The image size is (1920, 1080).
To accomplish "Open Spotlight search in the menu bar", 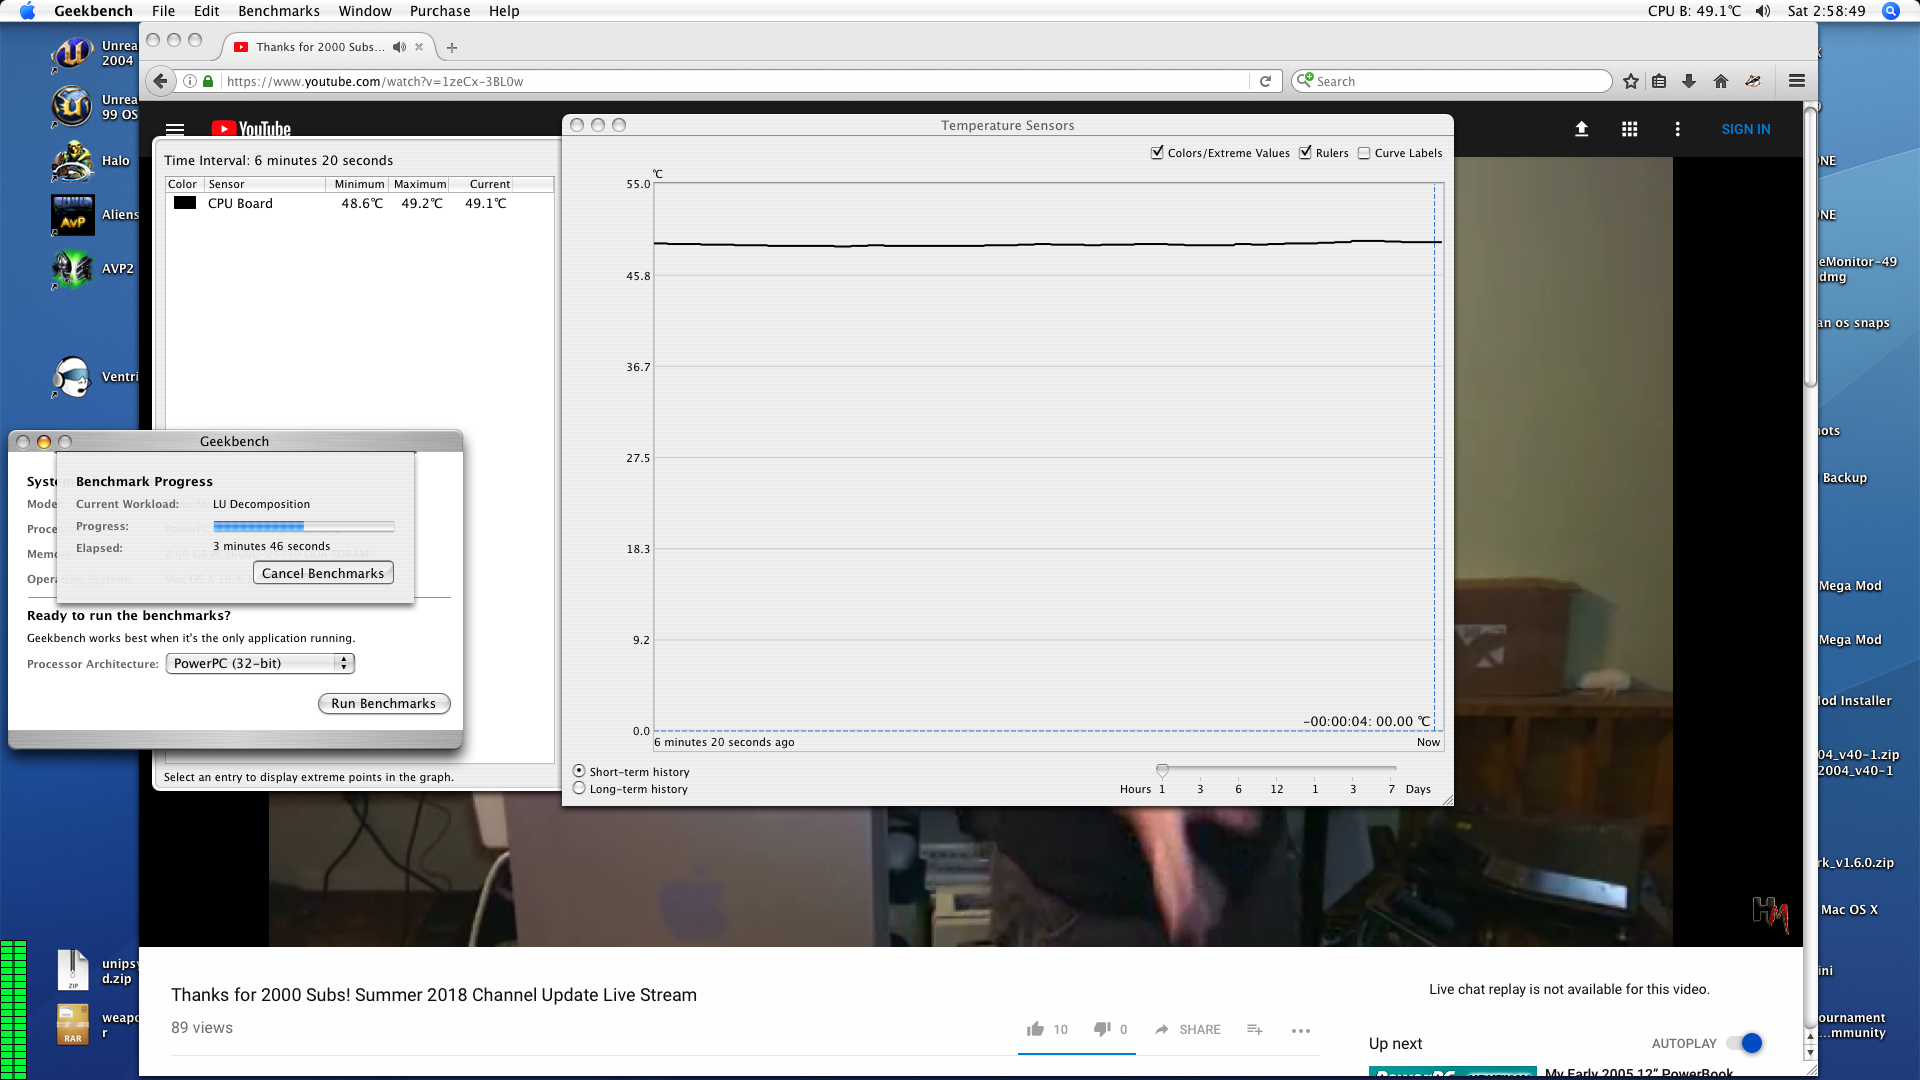I will pyautogui.click(x=1890, y=11).
